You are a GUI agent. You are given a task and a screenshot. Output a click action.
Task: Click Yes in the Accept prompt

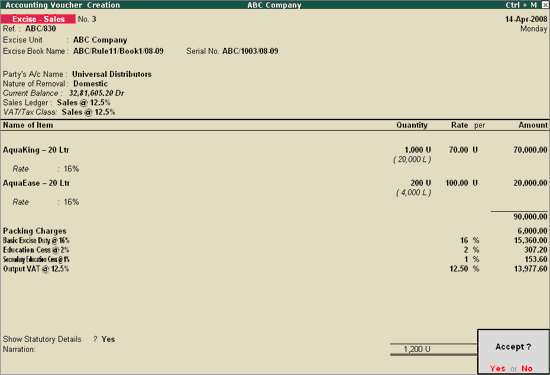coord(497,368)
